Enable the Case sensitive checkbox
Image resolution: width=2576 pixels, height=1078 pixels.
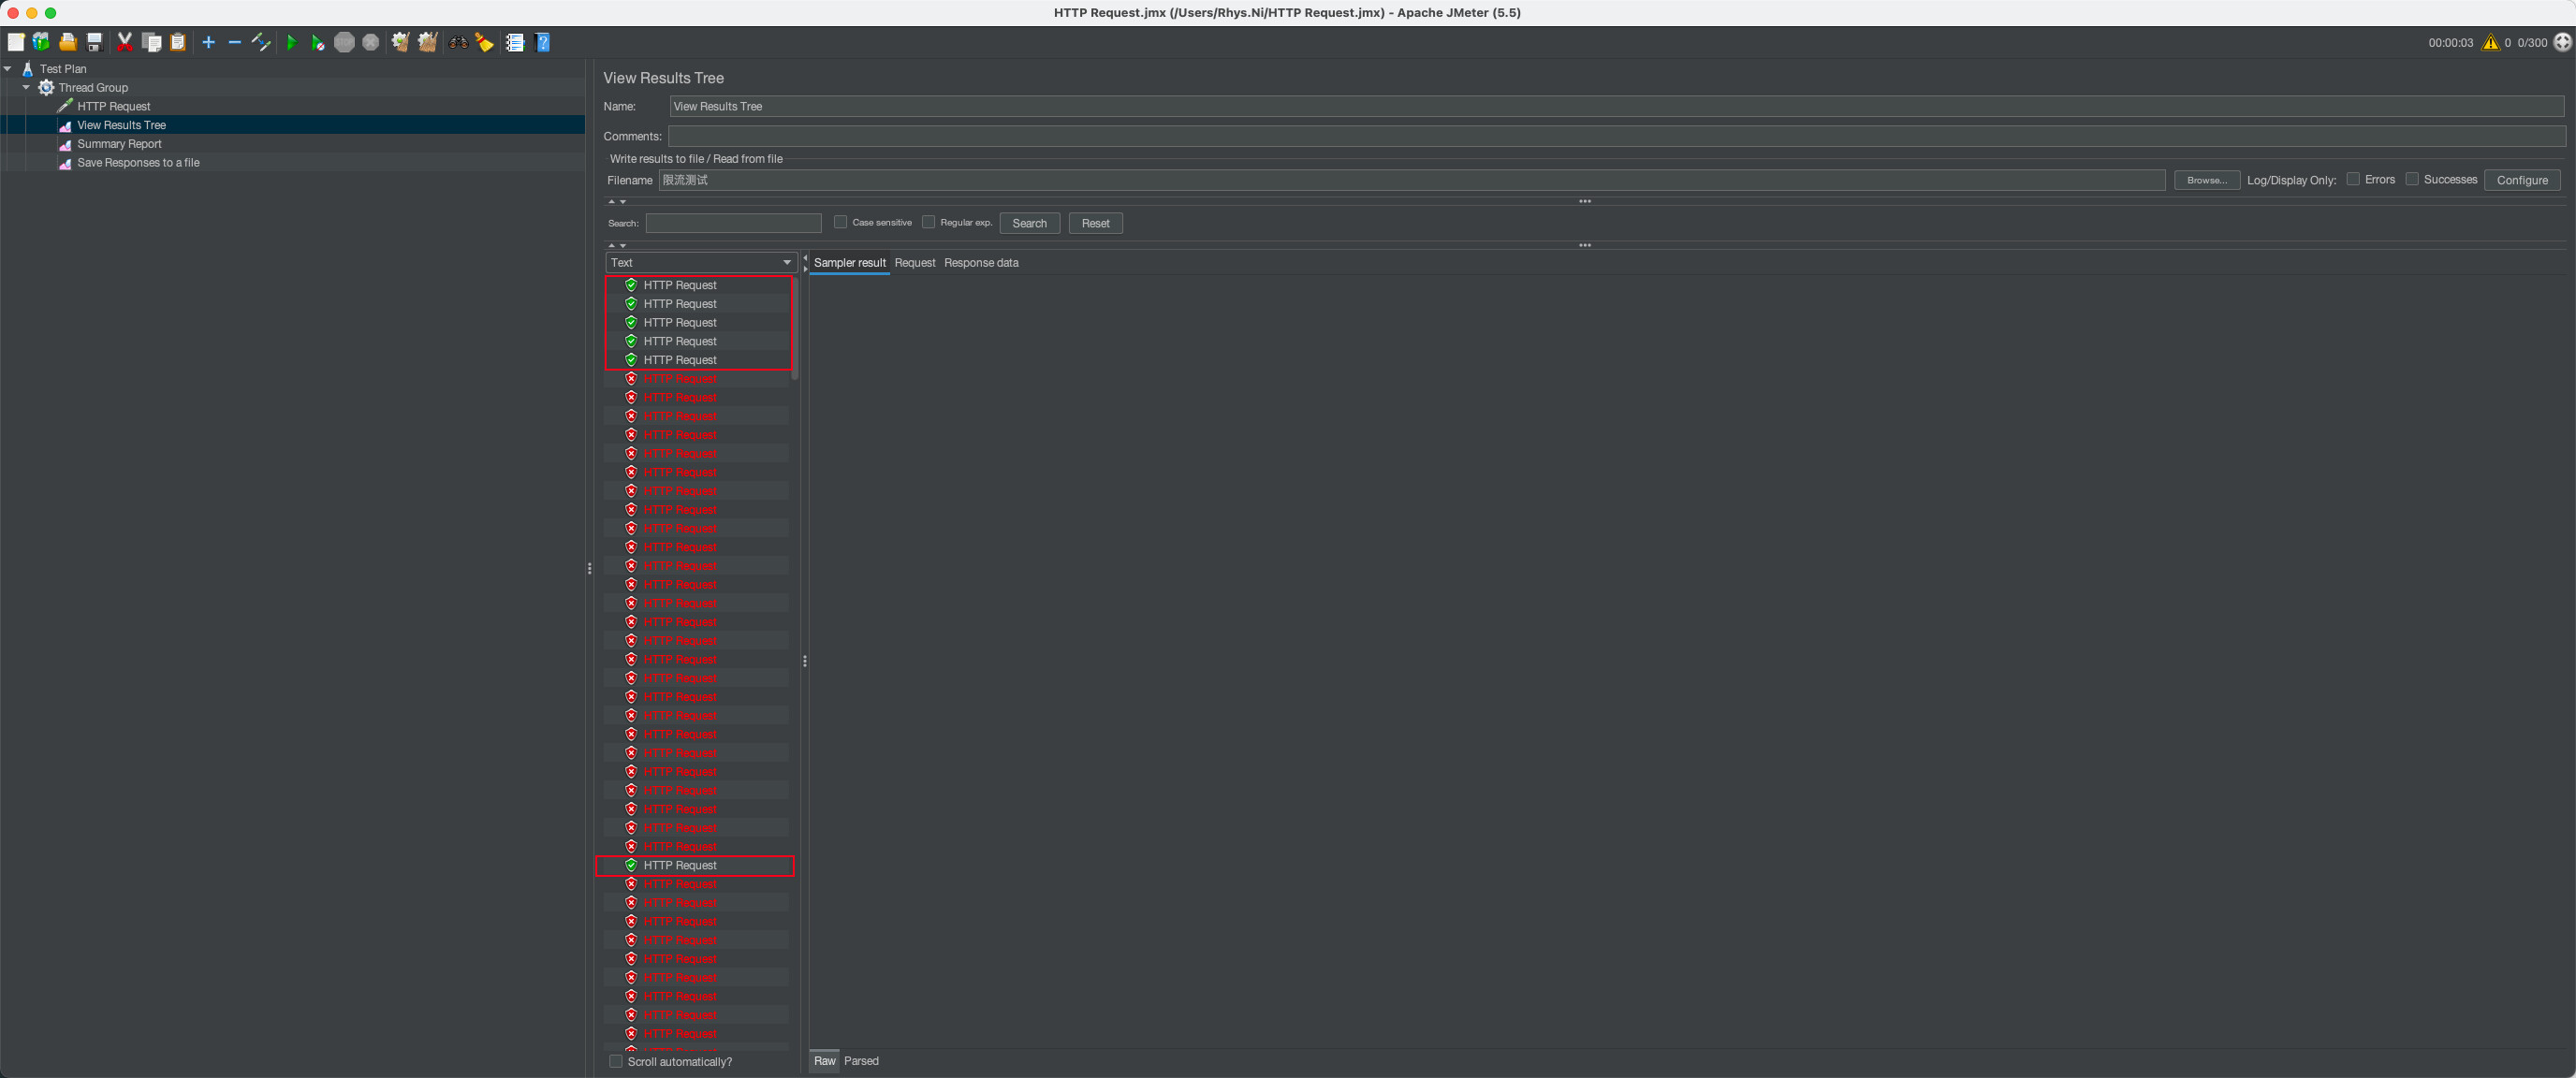840,222
